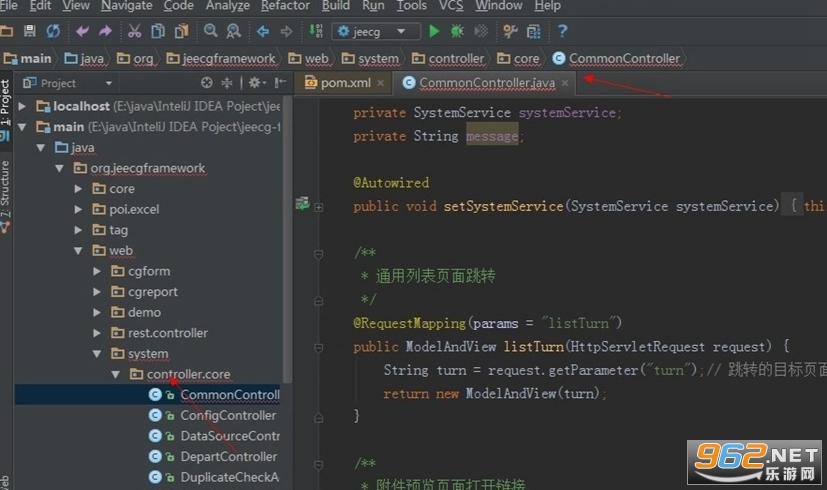Click the Cut scissors icon
The height and width of the screenshot is (490, 827).
pyautogui.click(x=134, y=31)
